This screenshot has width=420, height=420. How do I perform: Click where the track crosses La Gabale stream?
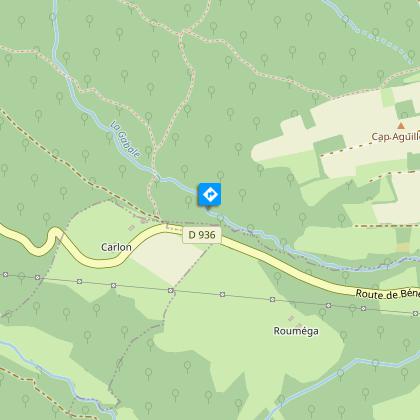click(x=157, y=177)
